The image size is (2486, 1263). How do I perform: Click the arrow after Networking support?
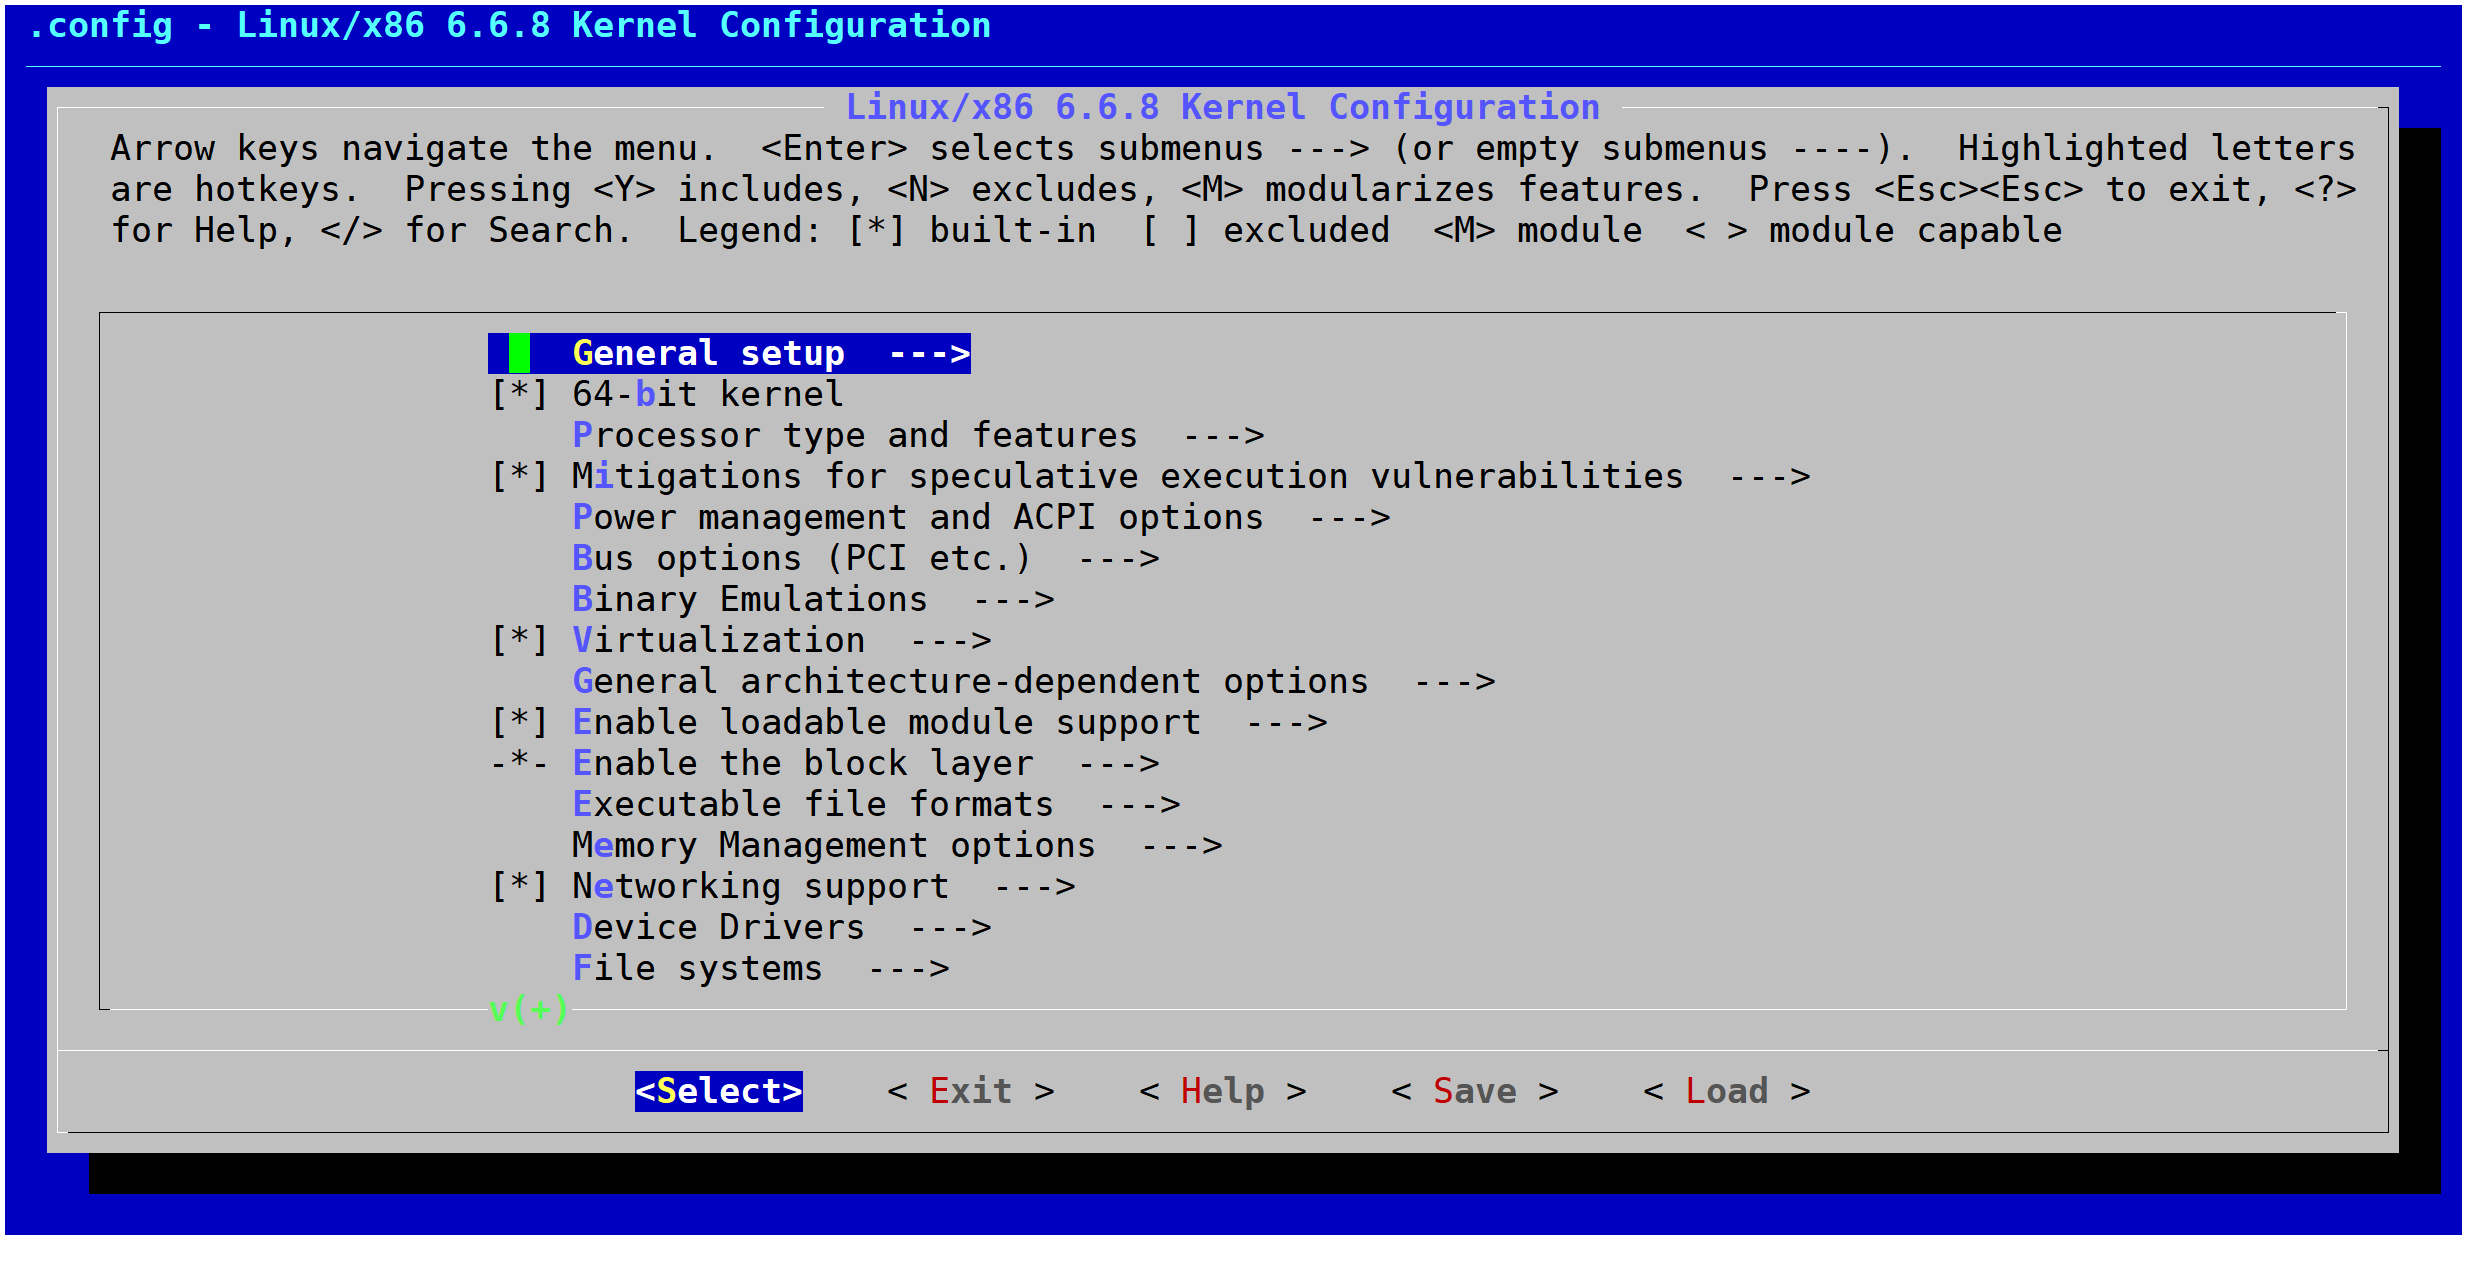click(x=1034, y=886)
